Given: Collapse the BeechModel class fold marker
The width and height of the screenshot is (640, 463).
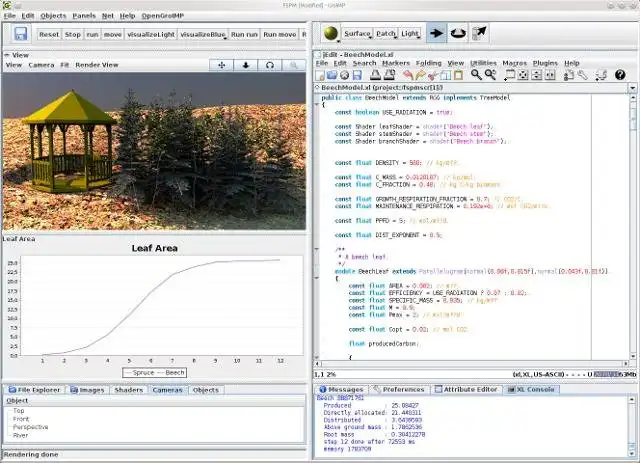Looking at the screenshot, I should 316,105.
